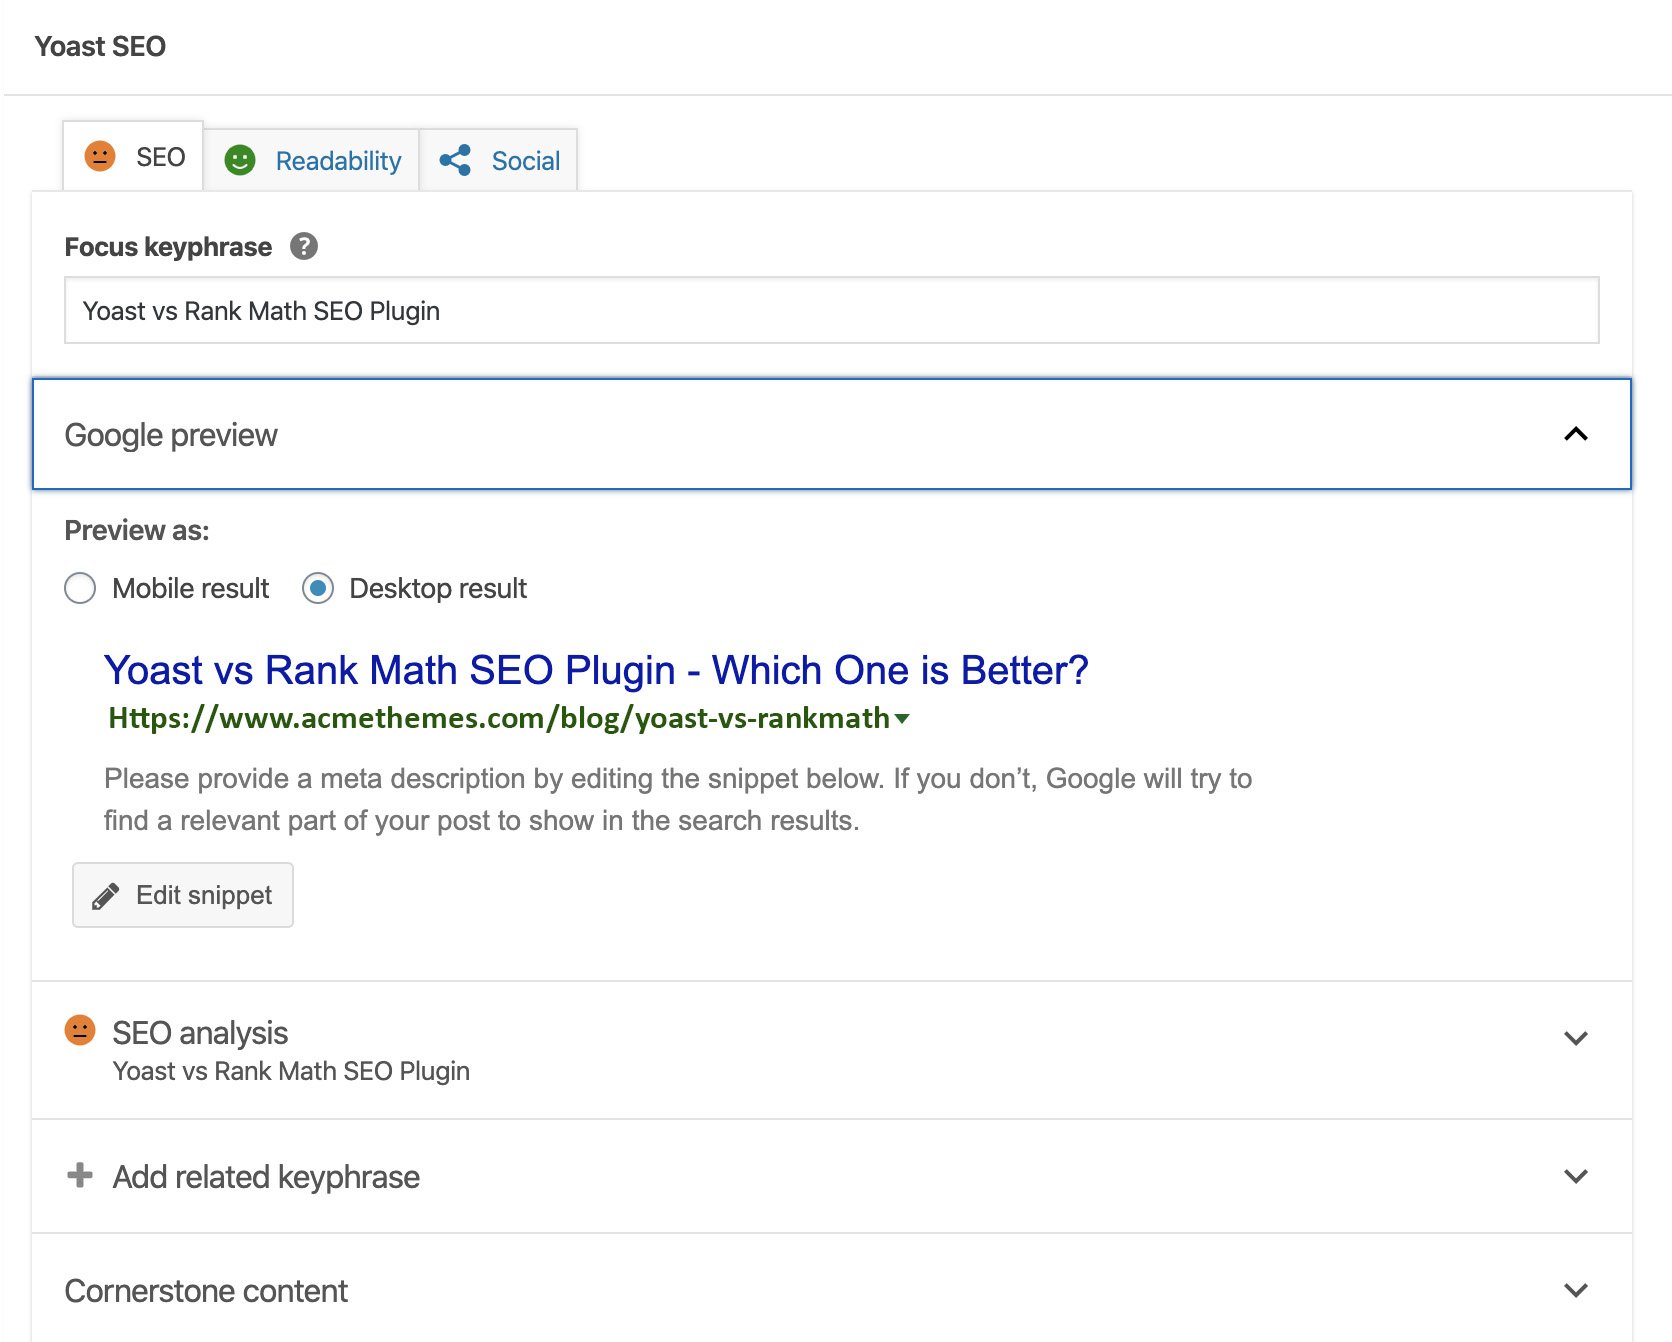
Task: Click the acmethemes.com snippet URL
Action: point(499,718)
